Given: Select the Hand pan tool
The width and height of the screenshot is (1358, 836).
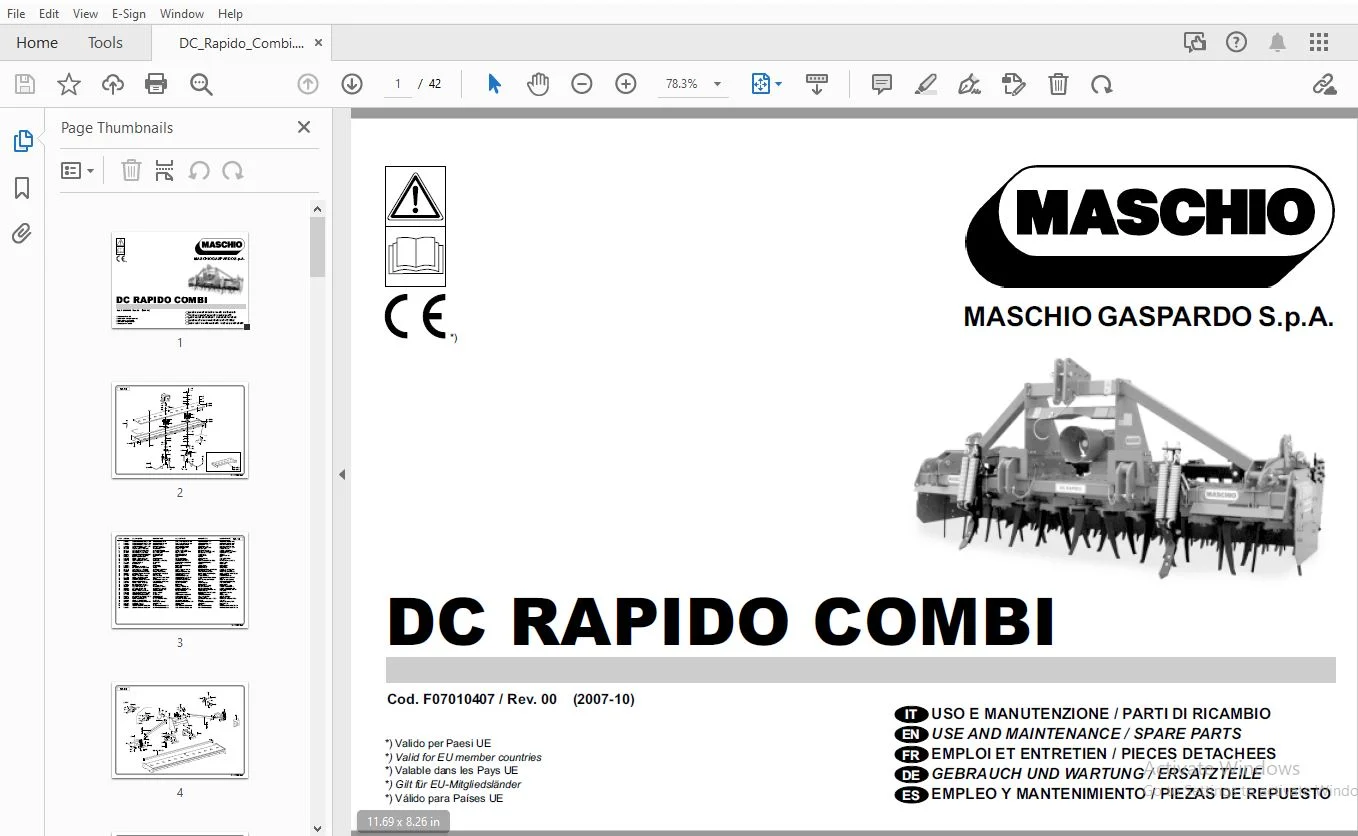Looking at the screenshot, I should [x=538, y=84].
